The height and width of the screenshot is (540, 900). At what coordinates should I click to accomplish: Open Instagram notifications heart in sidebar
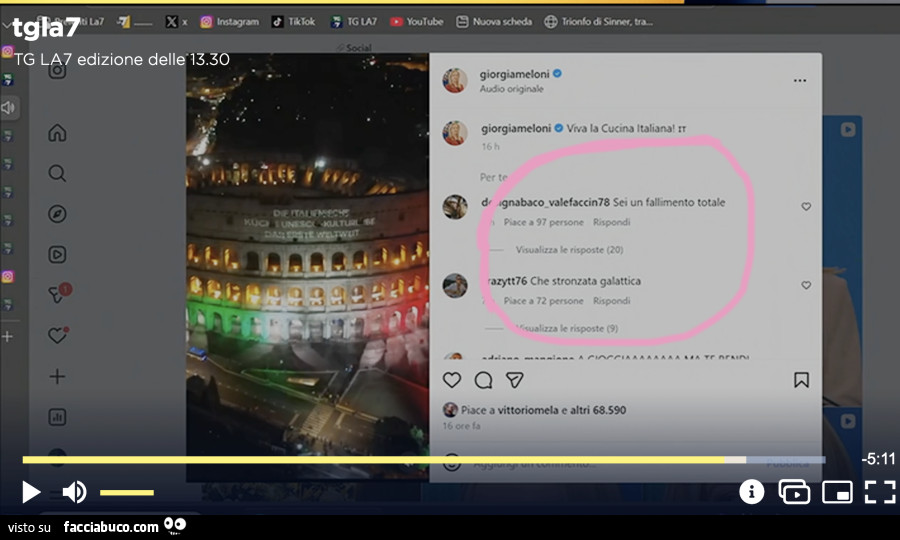click(57, 335)
